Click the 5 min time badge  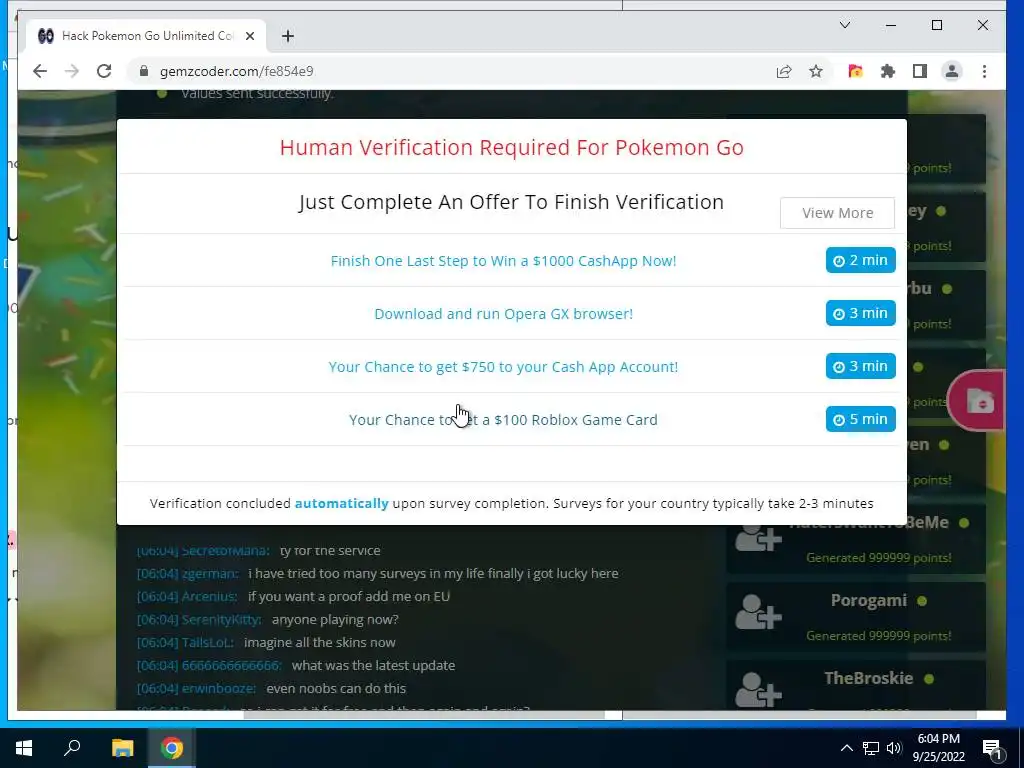click(x=860, y=419)
